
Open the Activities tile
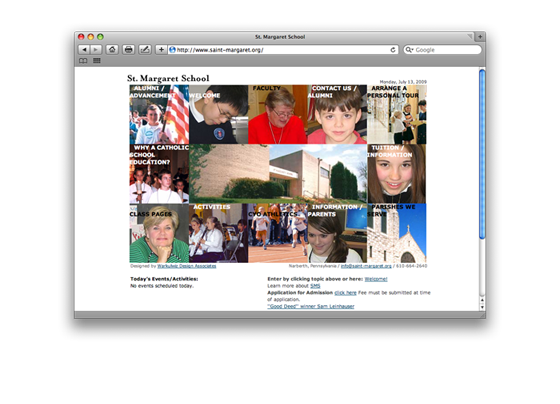pos(219,233)
